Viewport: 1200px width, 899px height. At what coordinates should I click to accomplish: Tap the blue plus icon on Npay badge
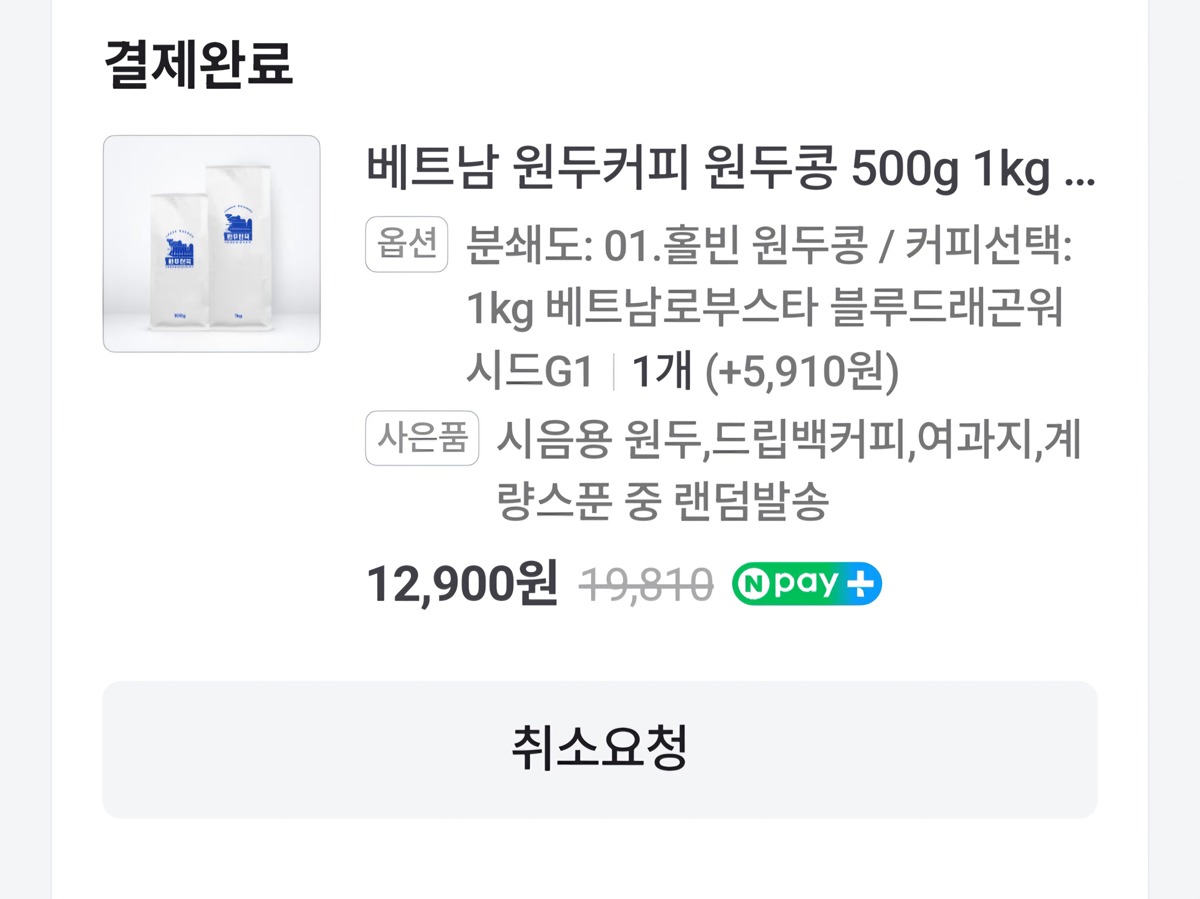tap(860, 584)
